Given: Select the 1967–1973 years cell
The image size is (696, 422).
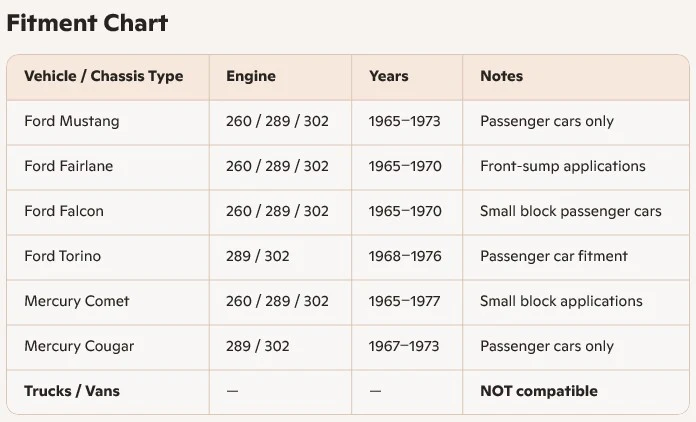Looking at the screenshot, I should click(x=404, y=346).
